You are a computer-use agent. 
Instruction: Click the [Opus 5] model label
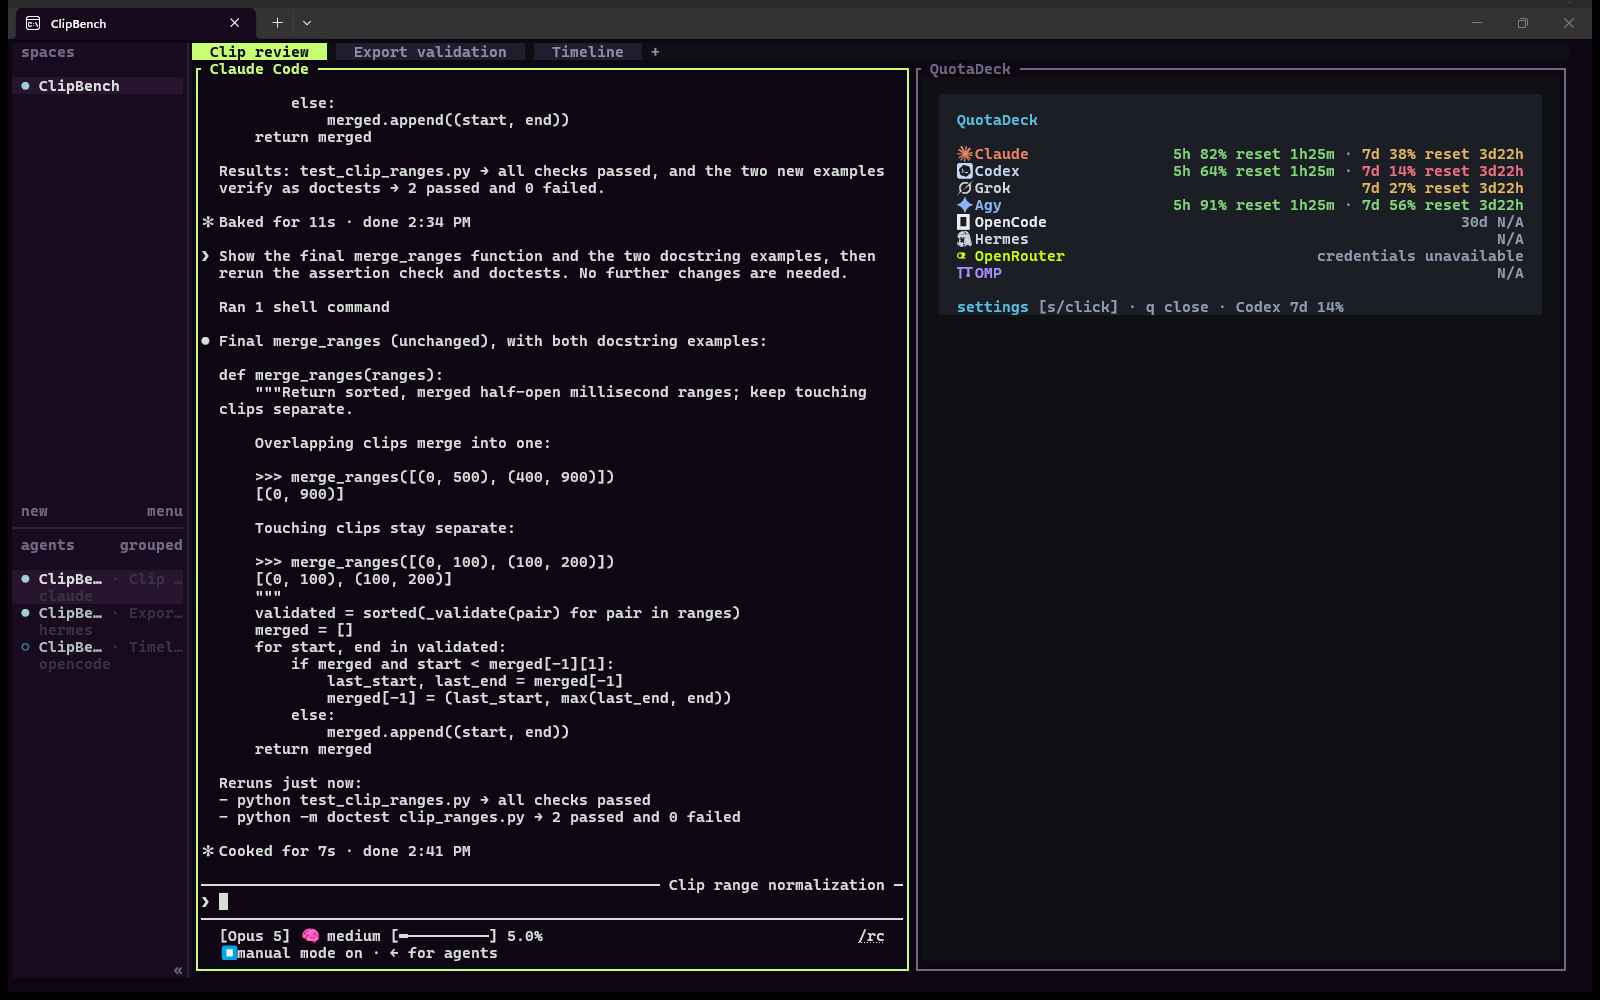click(255, 936)
